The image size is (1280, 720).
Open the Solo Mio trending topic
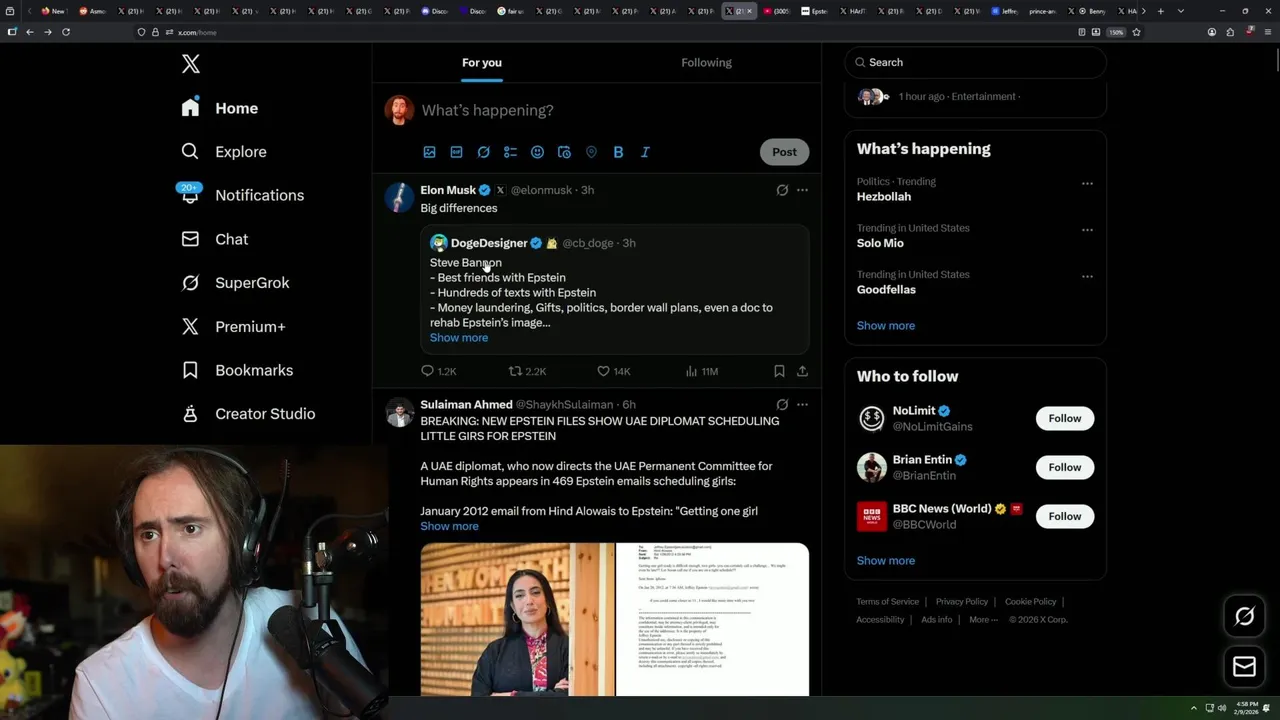[880, 243]
